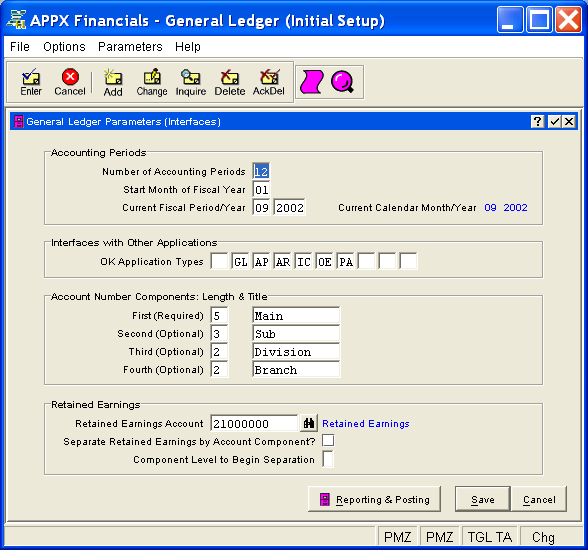The width and height of the screenshot is (588, 550).
Task: Click the Enter toolbar icon
Action: 31,82
